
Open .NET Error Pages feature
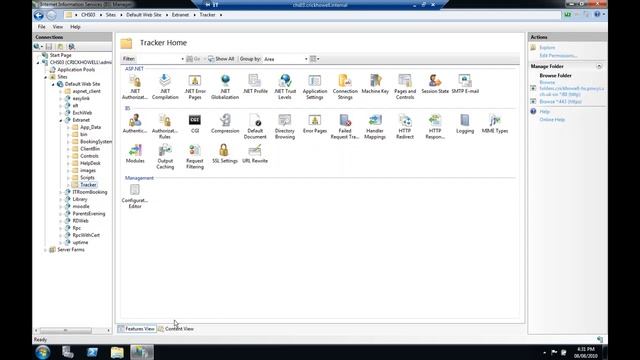coord(195,87)
